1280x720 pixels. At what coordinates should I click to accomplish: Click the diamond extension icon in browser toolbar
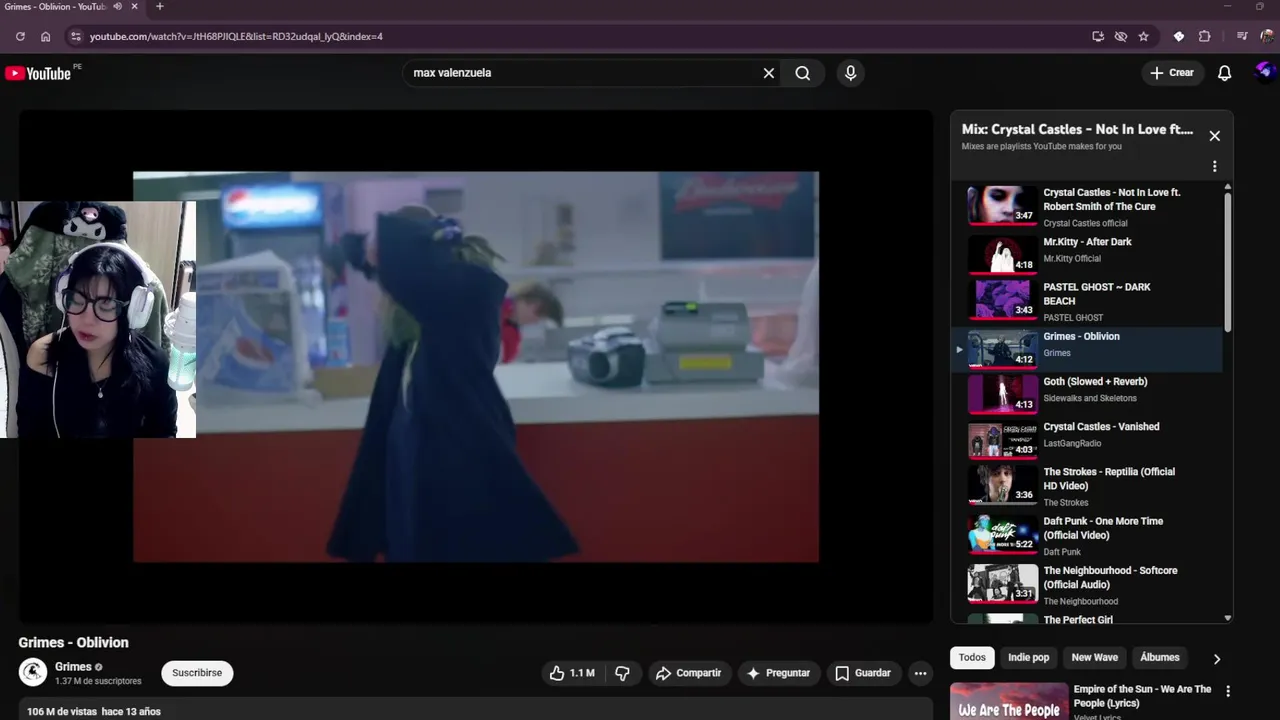[1179, 36]
